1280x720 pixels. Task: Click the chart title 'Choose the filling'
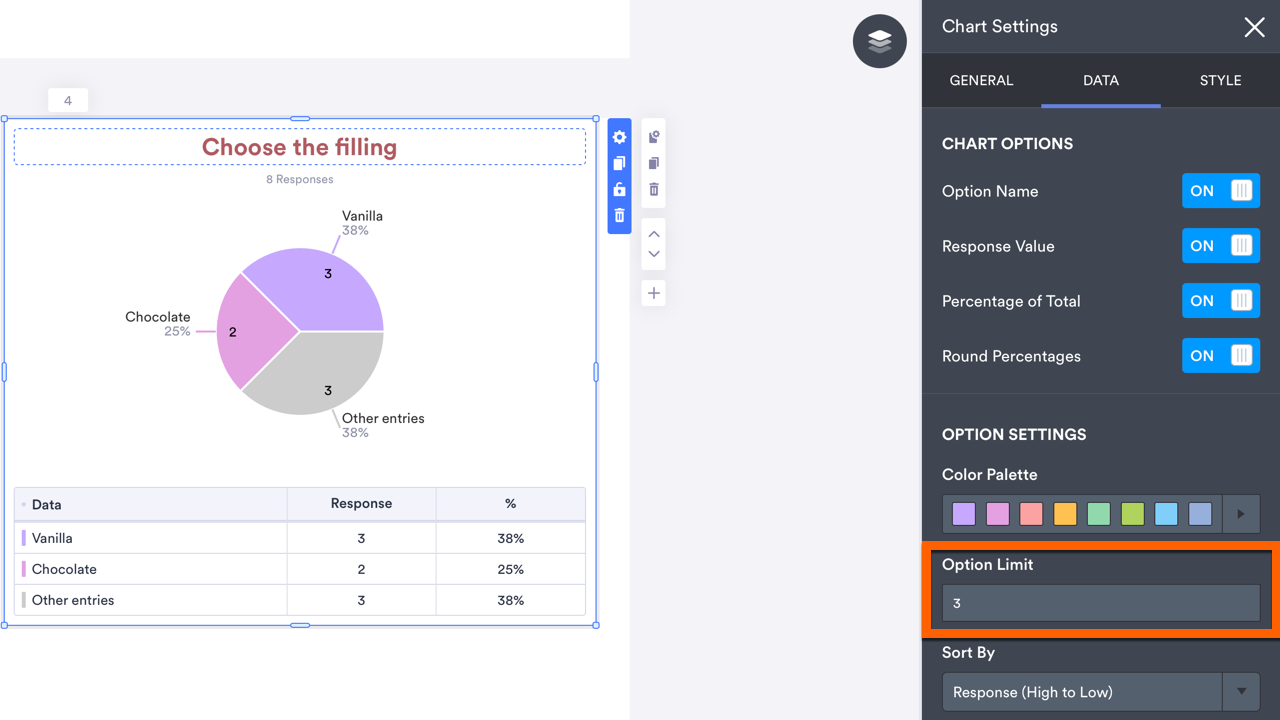300,147
